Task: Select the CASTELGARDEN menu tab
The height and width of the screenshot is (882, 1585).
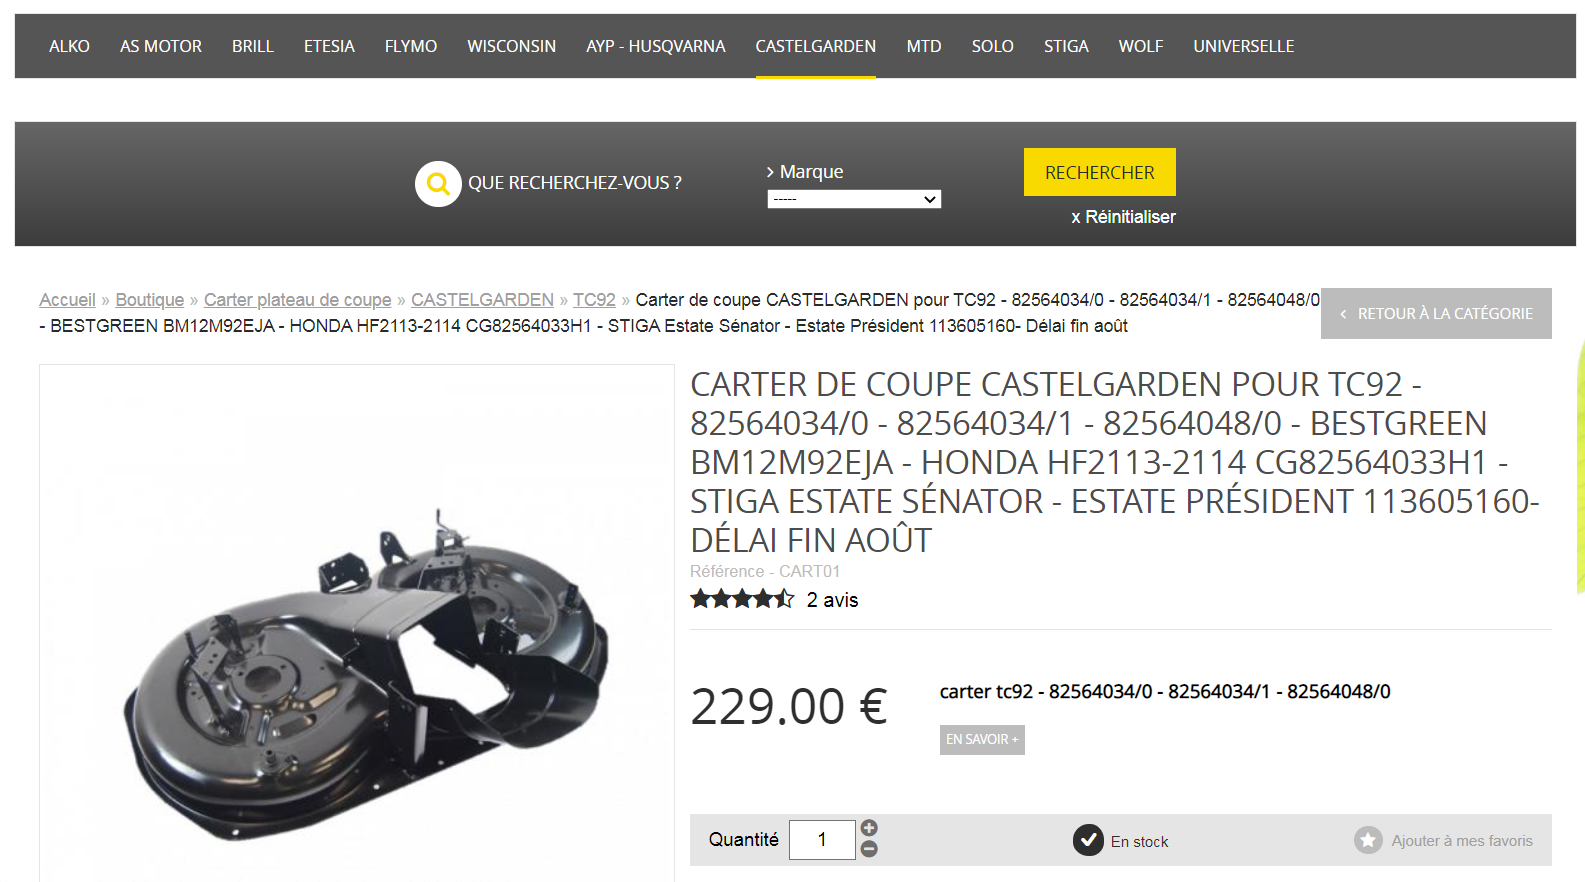Action: (815, 46)
